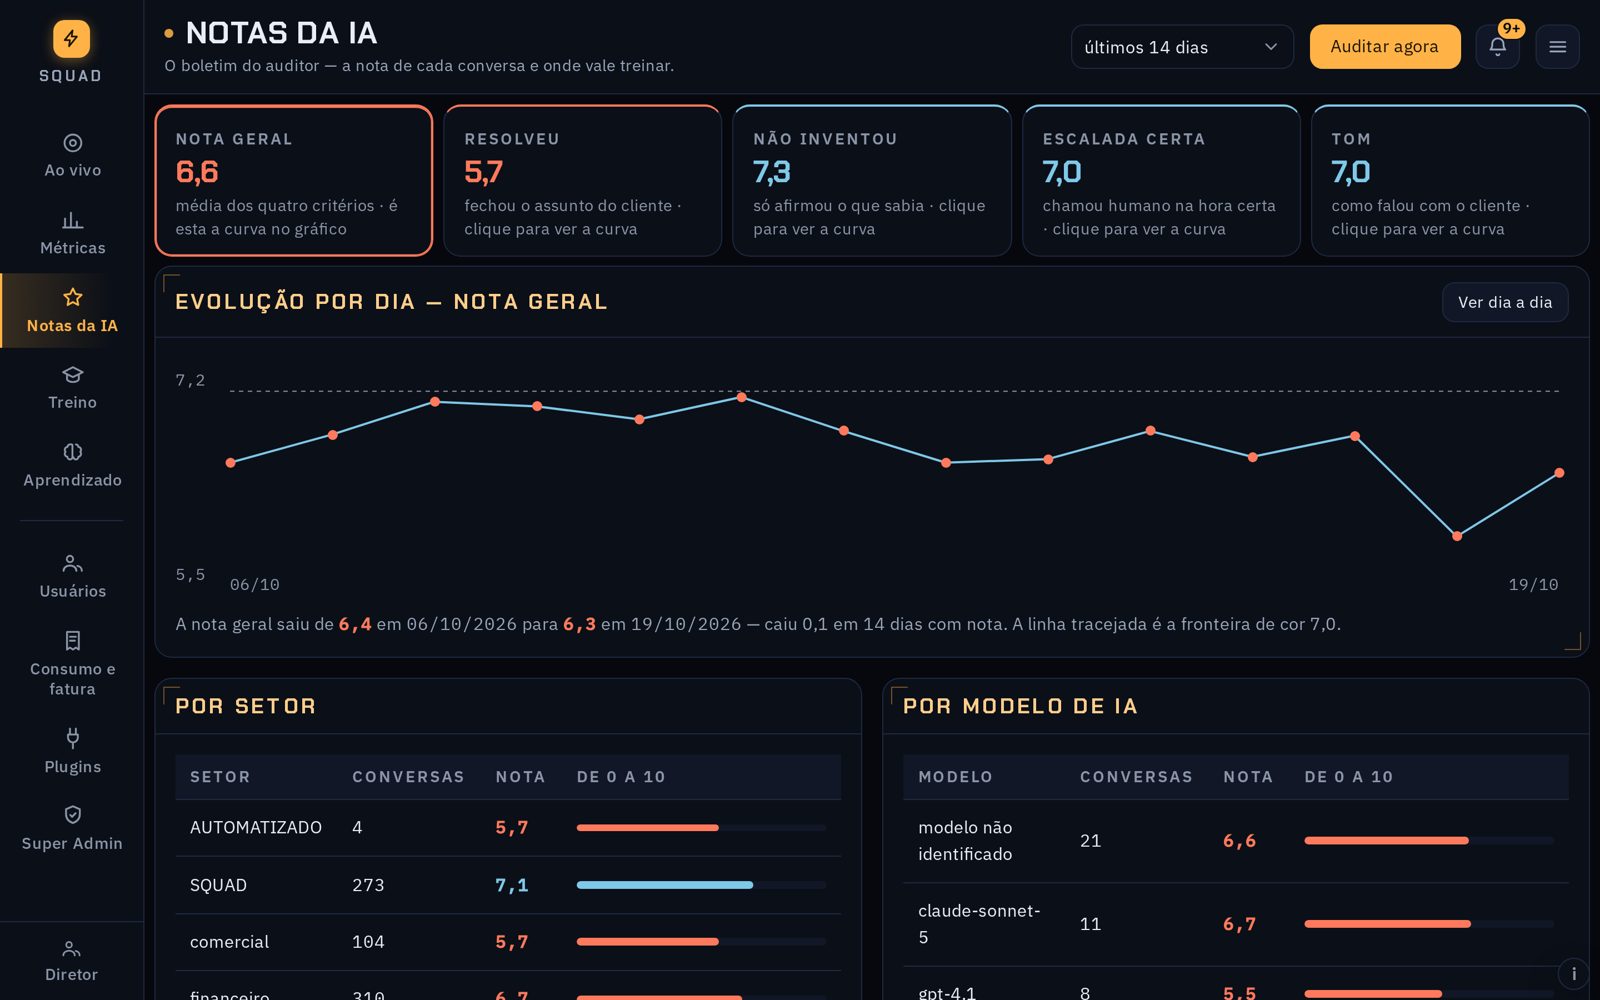Open Consumo e fatura
Image resolution: width=1600 pixels, height=1000 pixels.
72,663
